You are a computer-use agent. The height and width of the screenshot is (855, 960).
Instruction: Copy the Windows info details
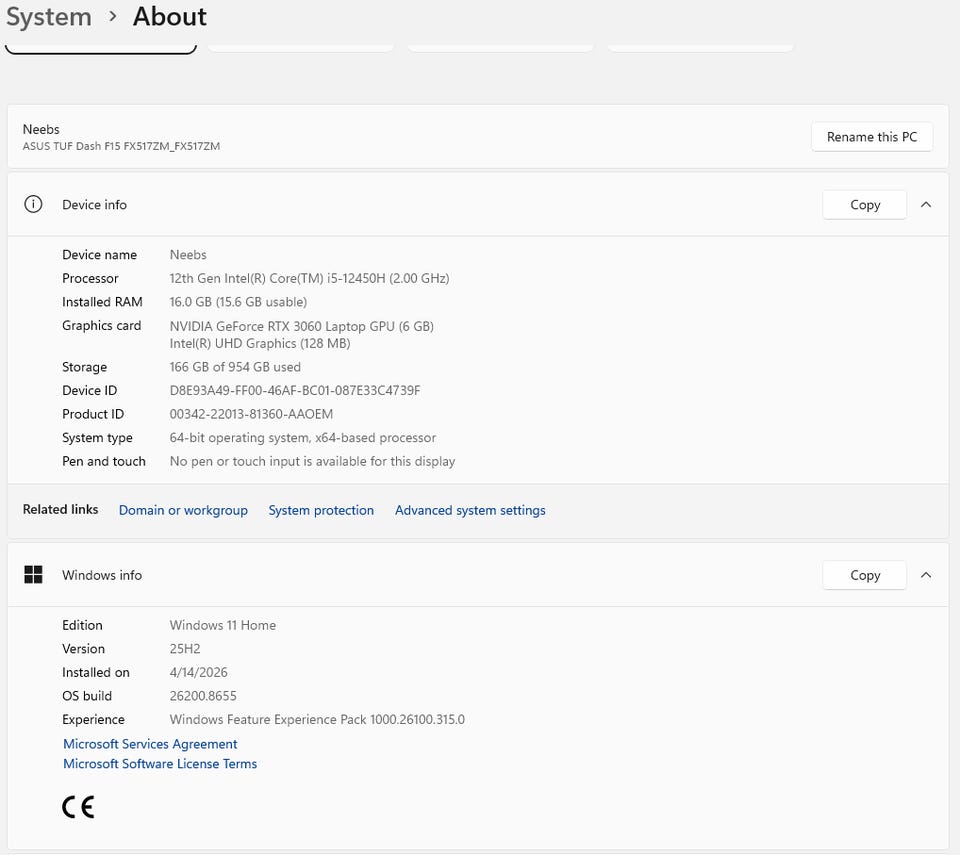[x=864, y=575]
